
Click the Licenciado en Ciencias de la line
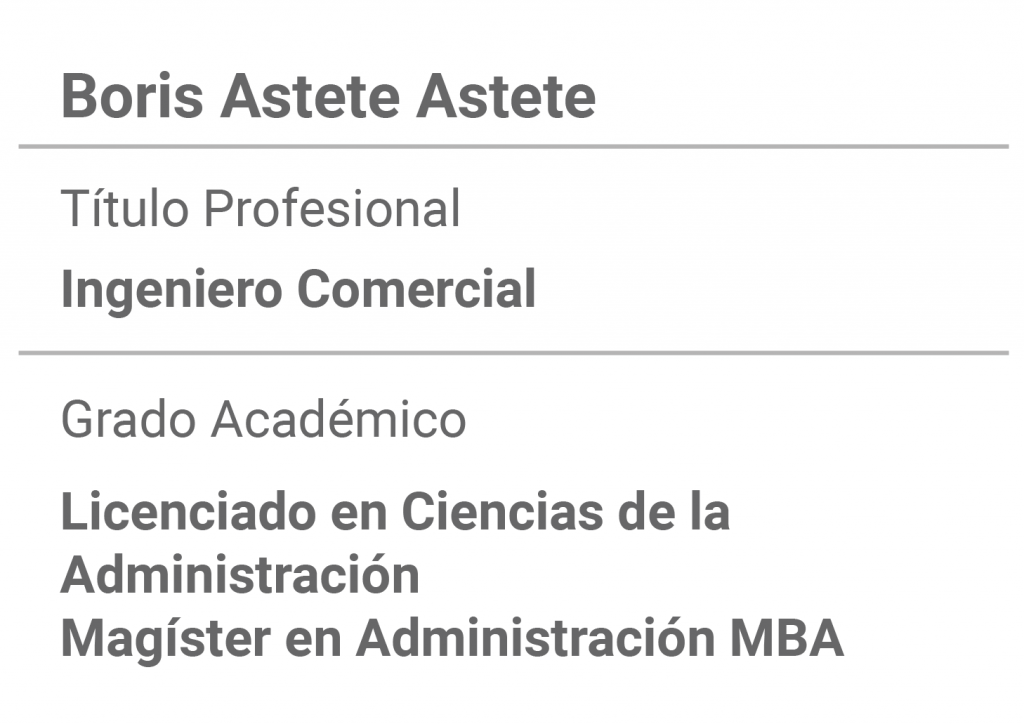tap(395, 512)
